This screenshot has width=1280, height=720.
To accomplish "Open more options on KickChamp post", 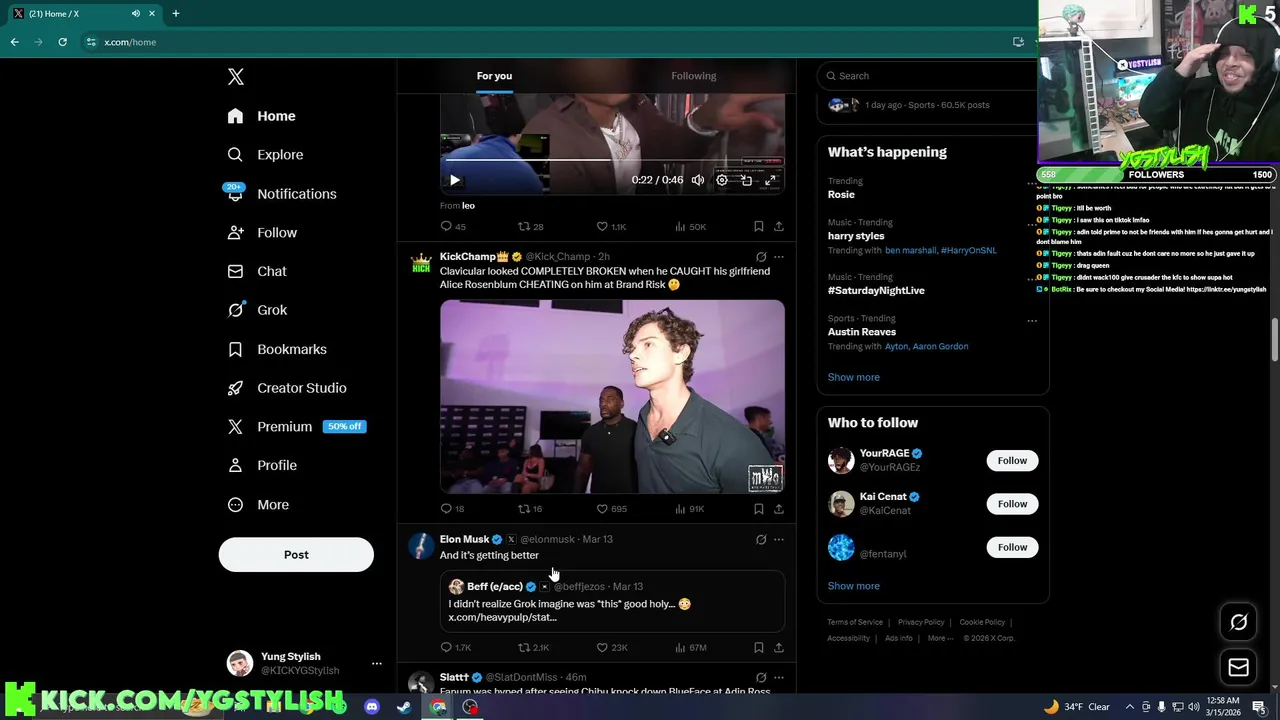I will coord(779,257).
